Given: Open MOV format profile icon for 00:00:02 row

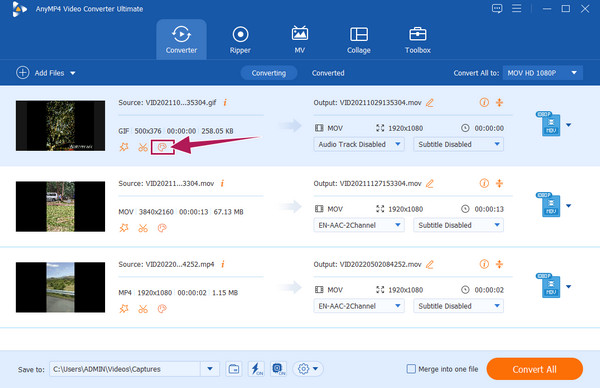Looking at the screenshot, I should 548,286.
